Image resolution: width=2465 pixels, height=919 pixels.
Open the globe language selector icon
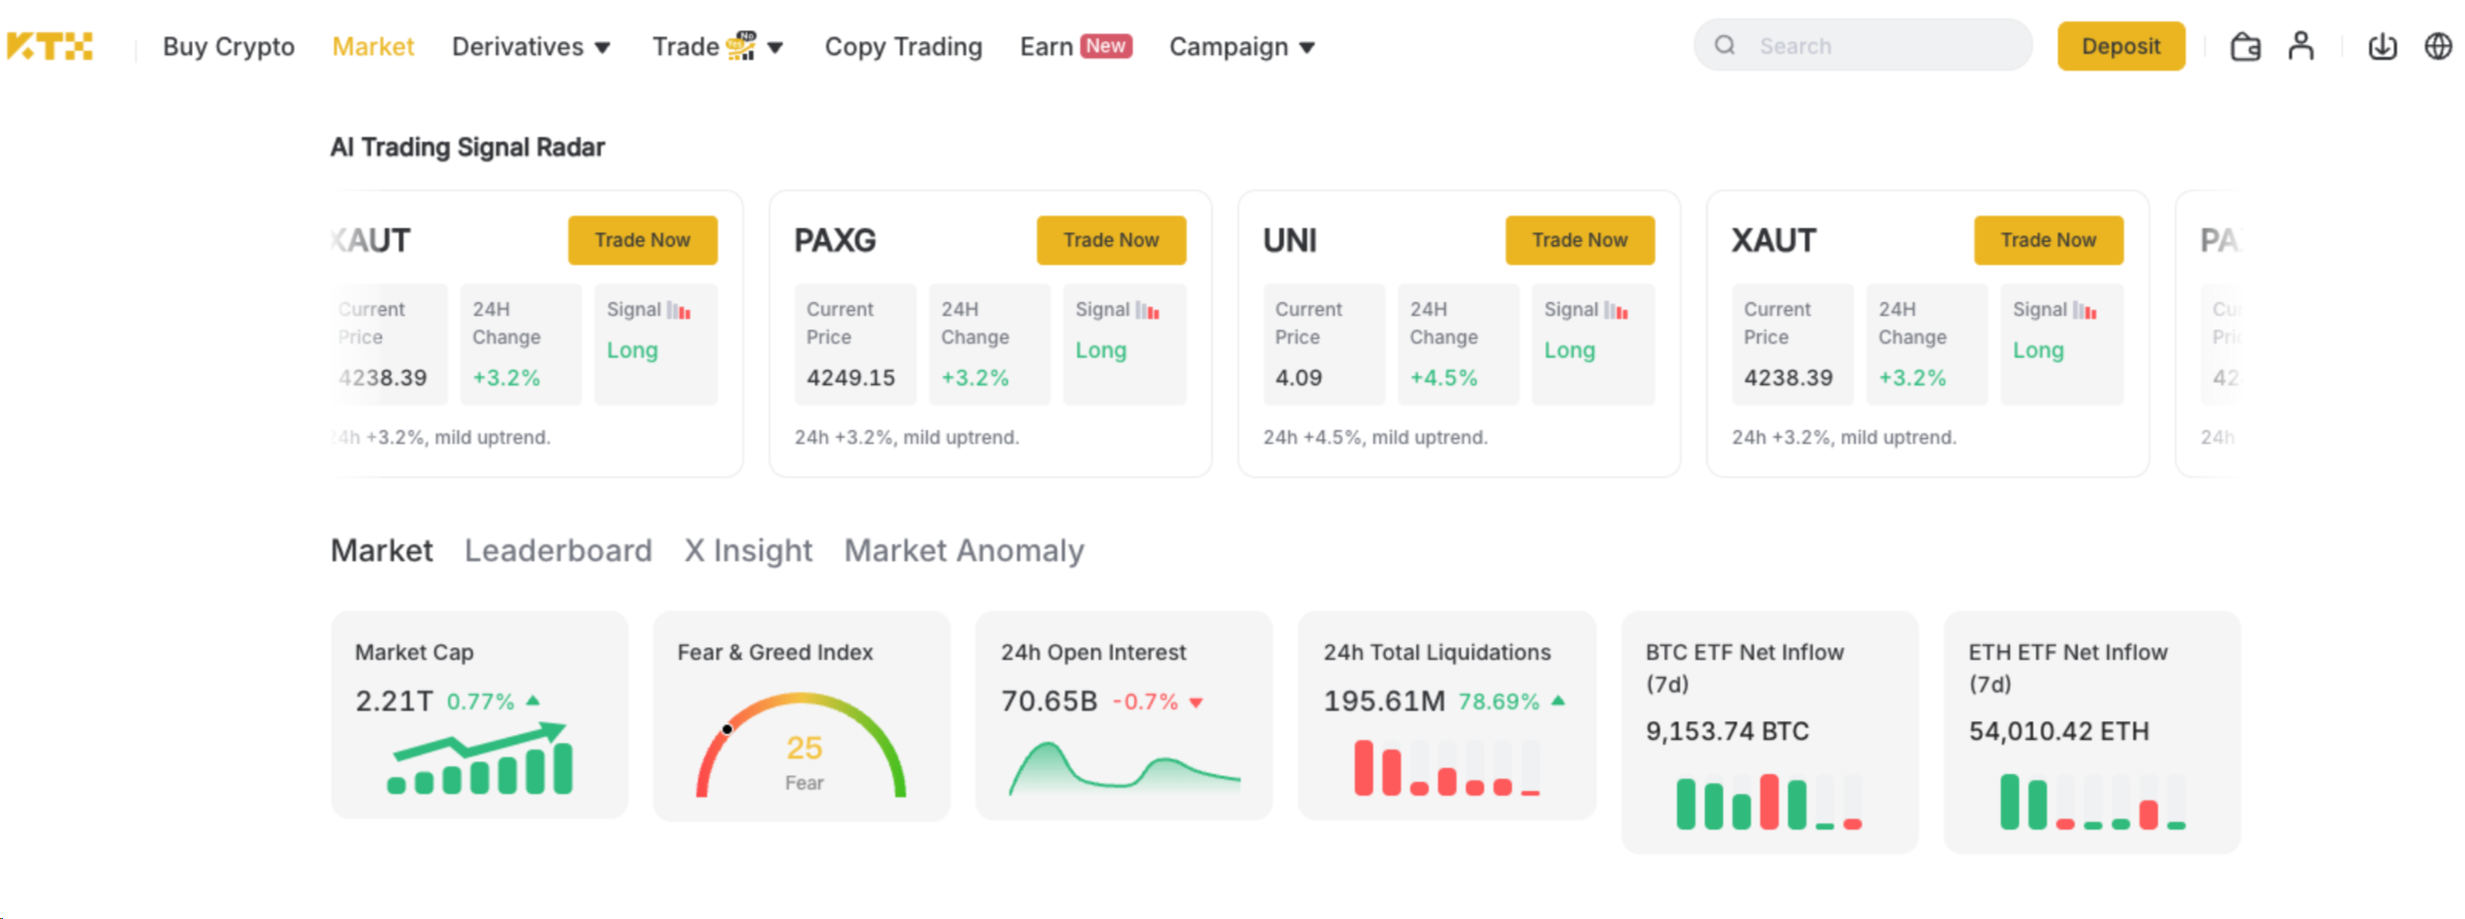2439,46
